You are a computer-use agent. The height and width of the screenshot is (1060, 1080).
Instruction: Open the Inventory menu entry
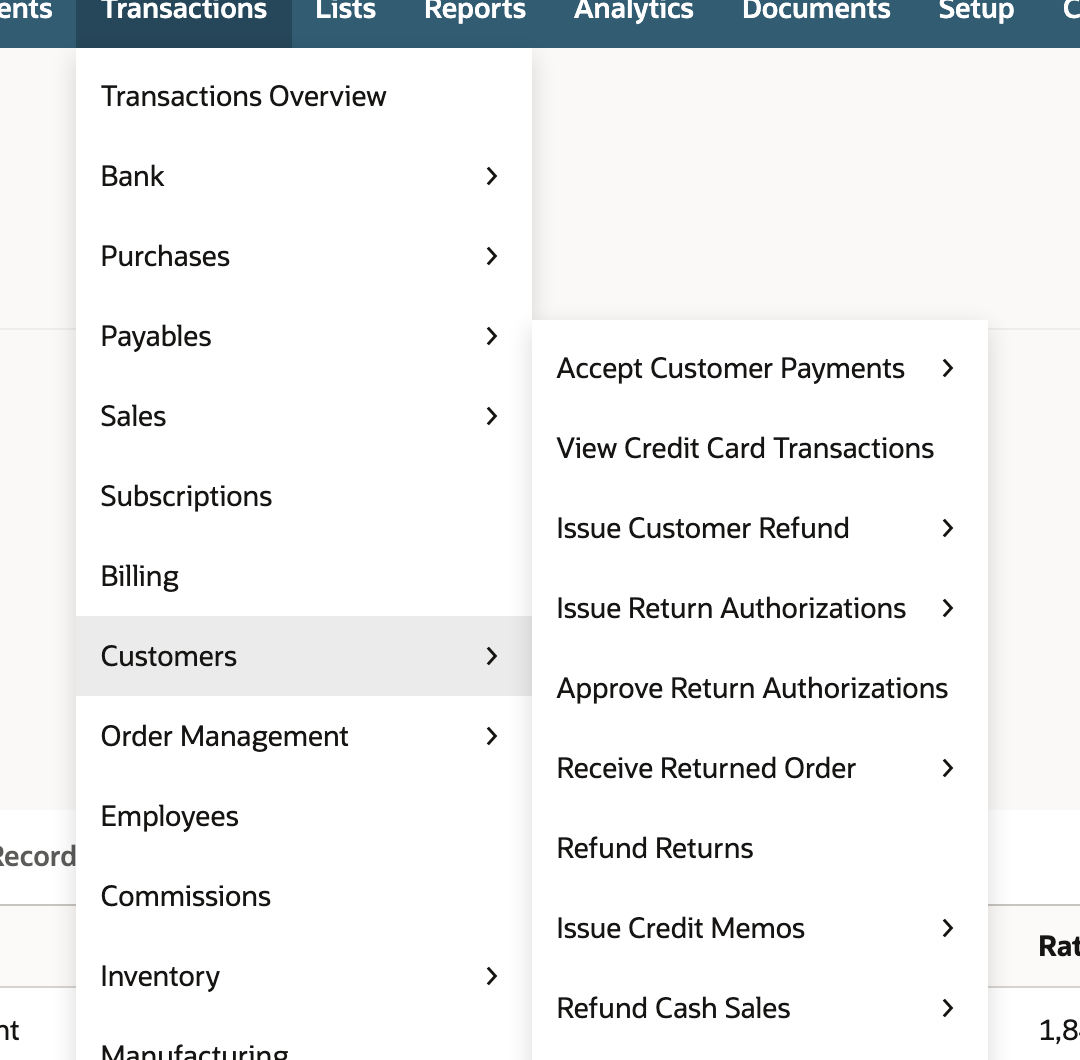pyautogui.click(x=304, y=976)
